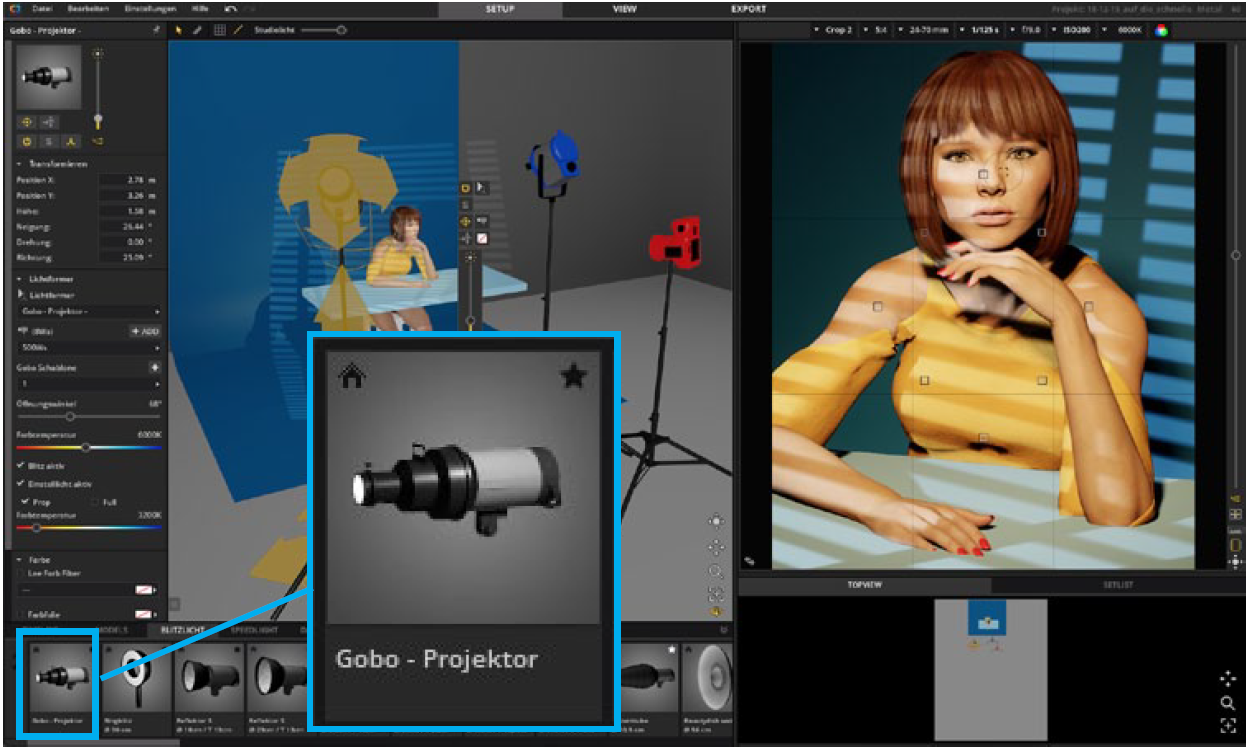Enable the Low Farb Filter checkbox
The height and width of the screenshot is (749, 1248).
click(x=22, y=574)
